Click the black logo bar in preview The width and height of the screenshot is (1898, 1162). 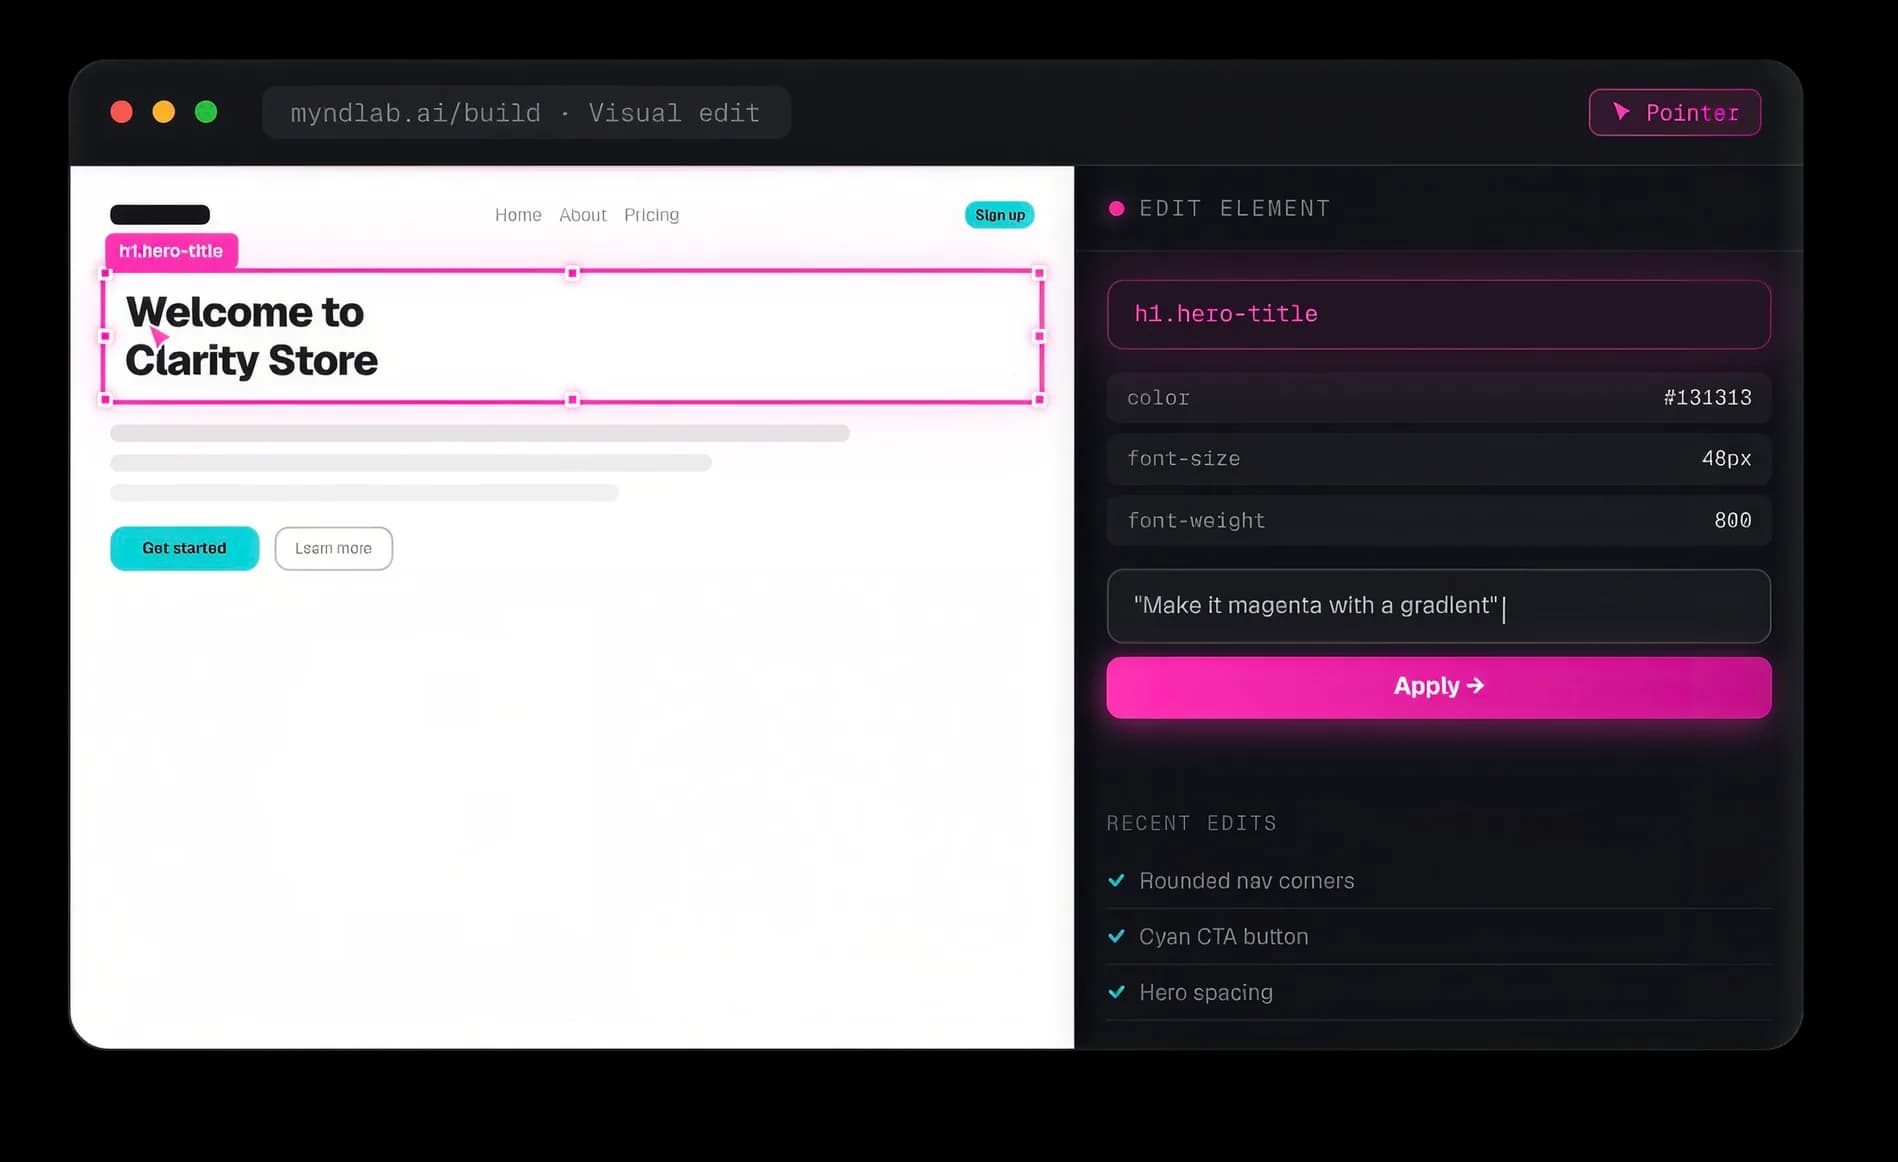coord(160,215)
